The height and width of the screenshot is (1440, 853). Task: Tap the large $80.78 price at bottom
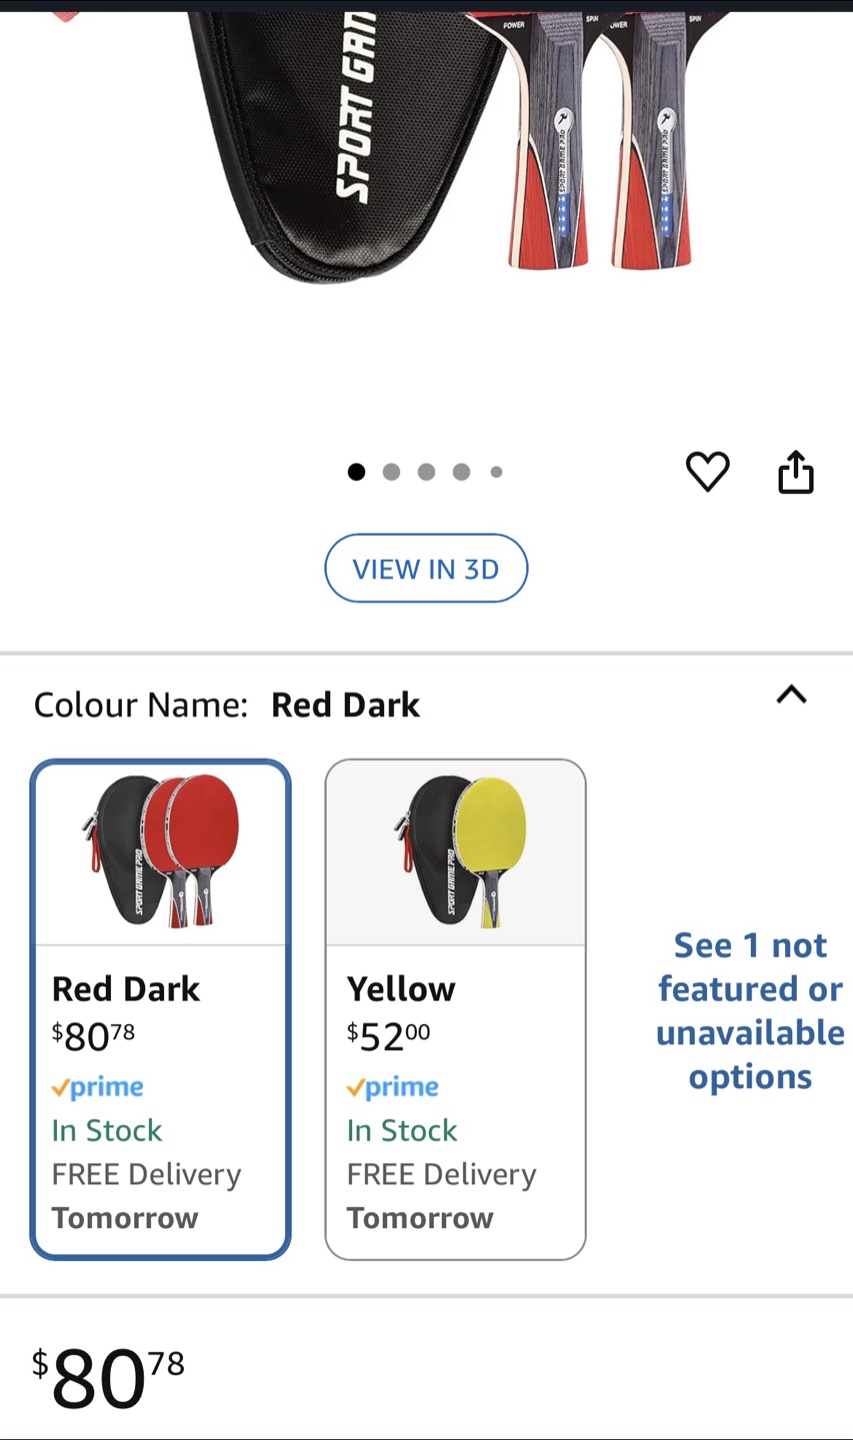point(108,1376)
